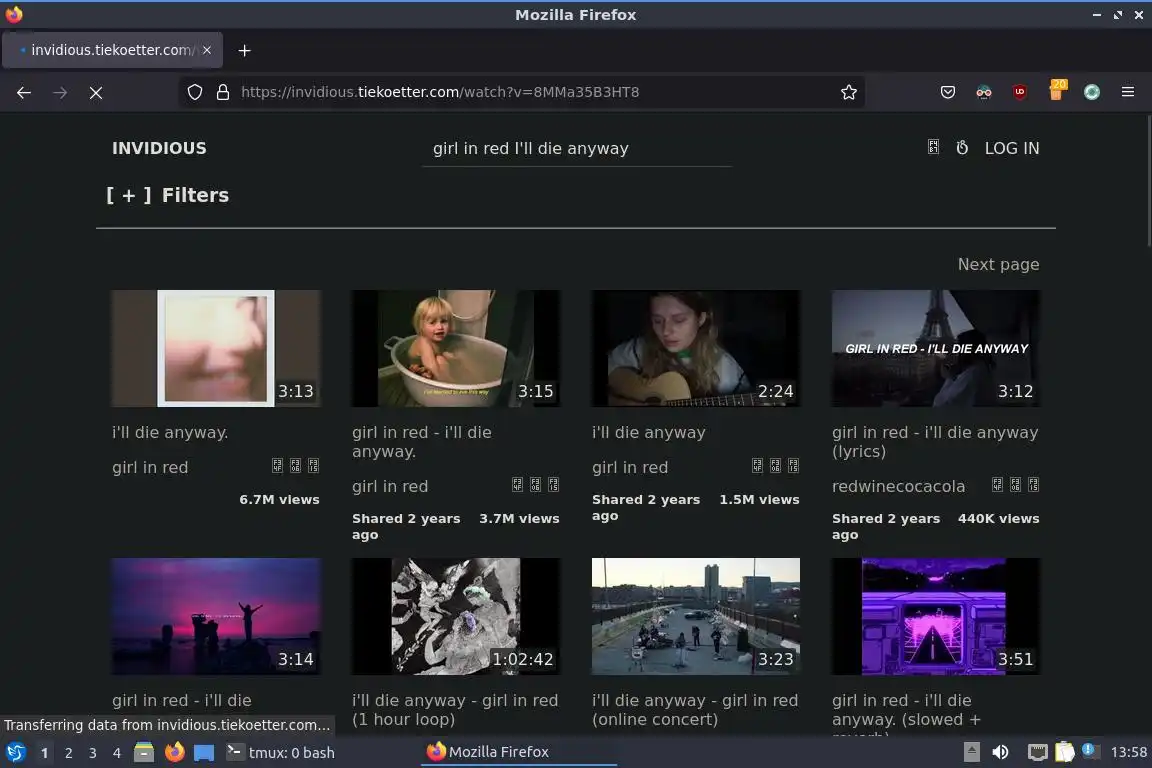Open clipboard manager tray icon
Screen dimensions: 1152x768
[1065, 752]
